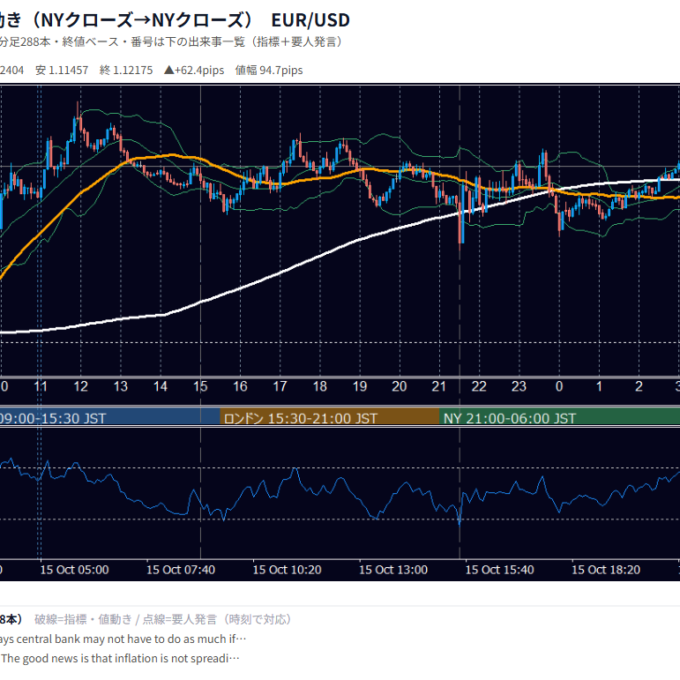Open the 'central bank may not have' headline
This screenshot has height=680, width=680.
tap(123, 639)
